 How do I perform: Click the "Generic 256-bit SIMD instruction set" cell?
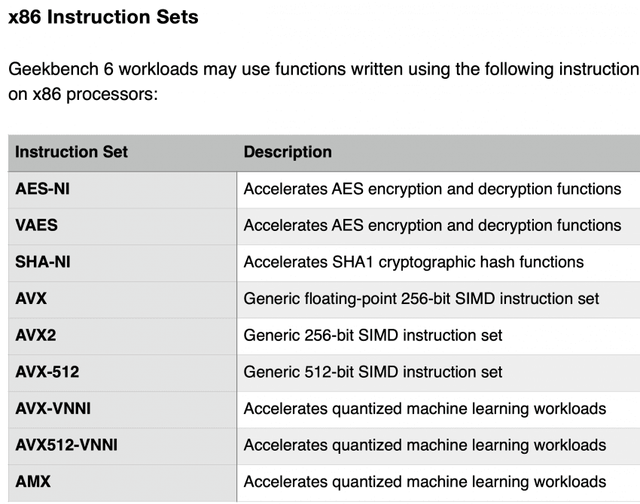(373, 335)
